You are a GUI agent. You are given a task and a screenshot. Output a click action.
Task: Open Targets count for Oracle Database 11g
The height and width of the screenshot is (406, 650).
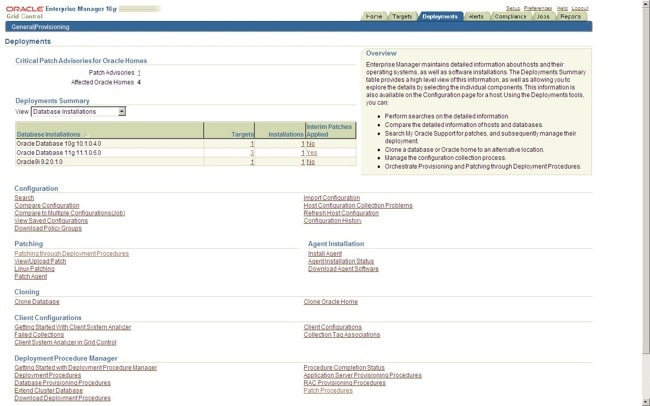(252, 153)
